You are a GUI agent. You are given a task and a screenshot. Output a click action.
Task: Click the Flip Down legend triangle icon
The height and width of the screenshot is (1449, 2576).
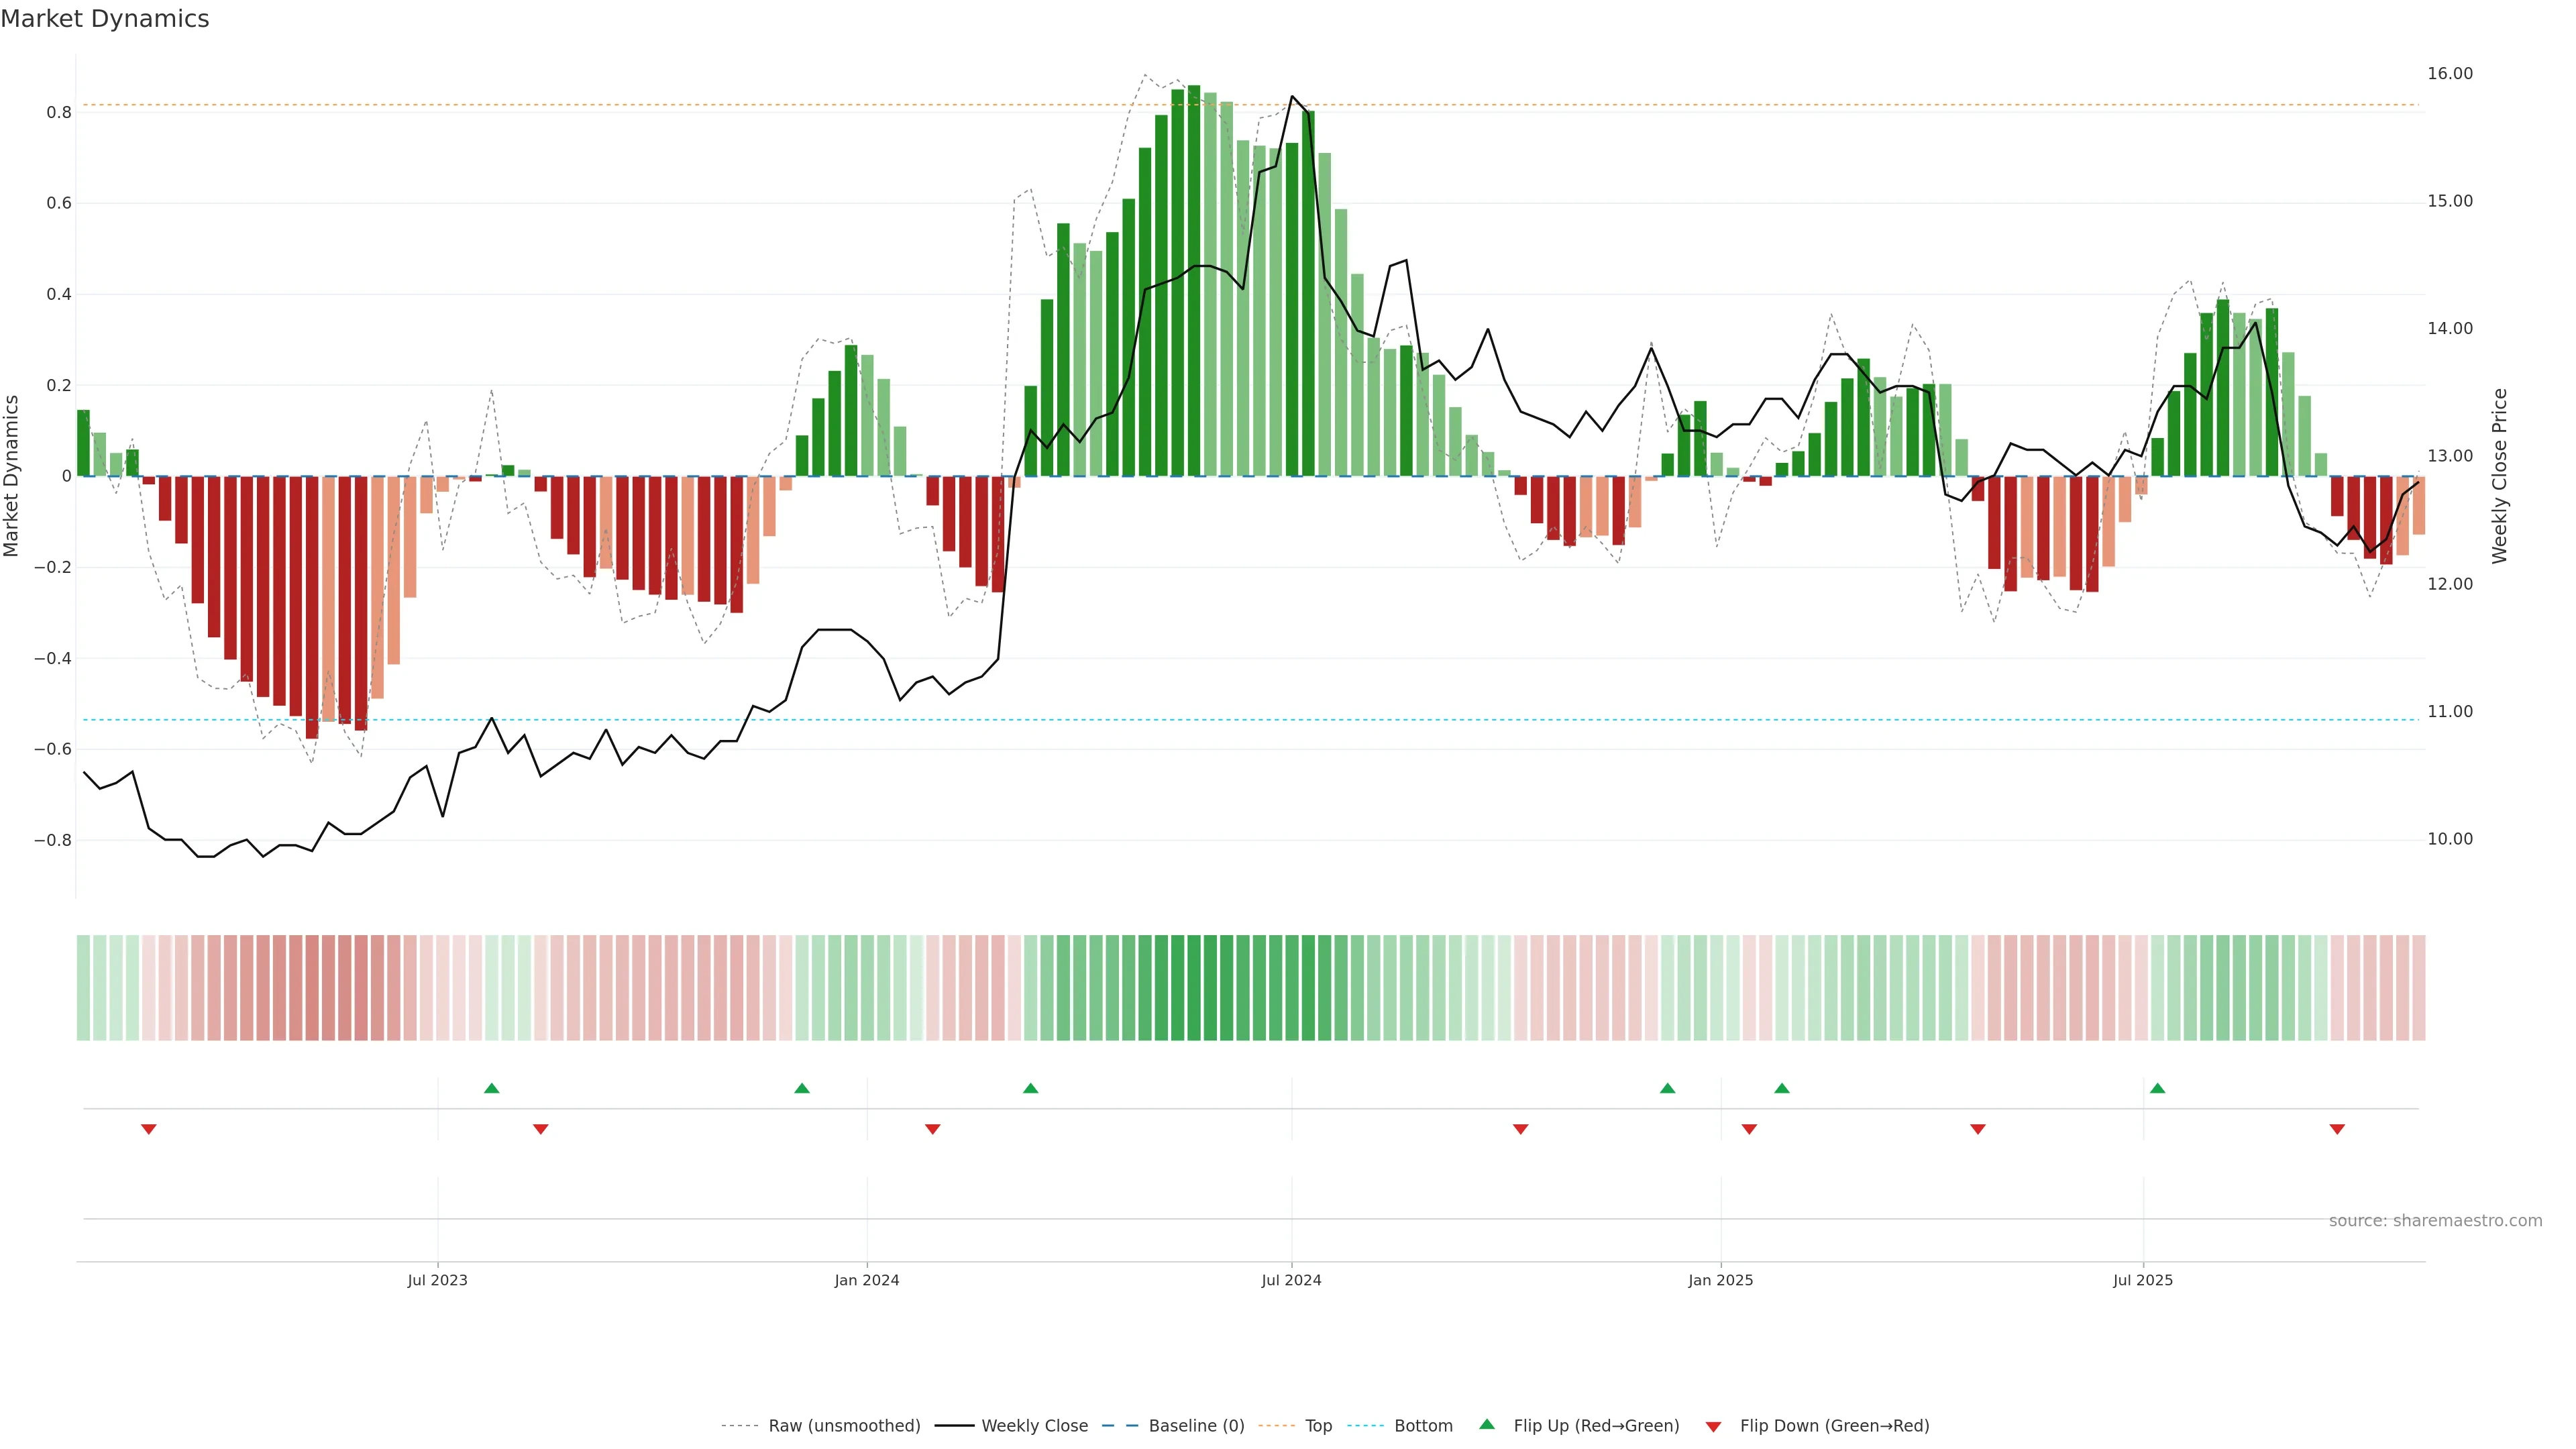coord(1713,1427)
